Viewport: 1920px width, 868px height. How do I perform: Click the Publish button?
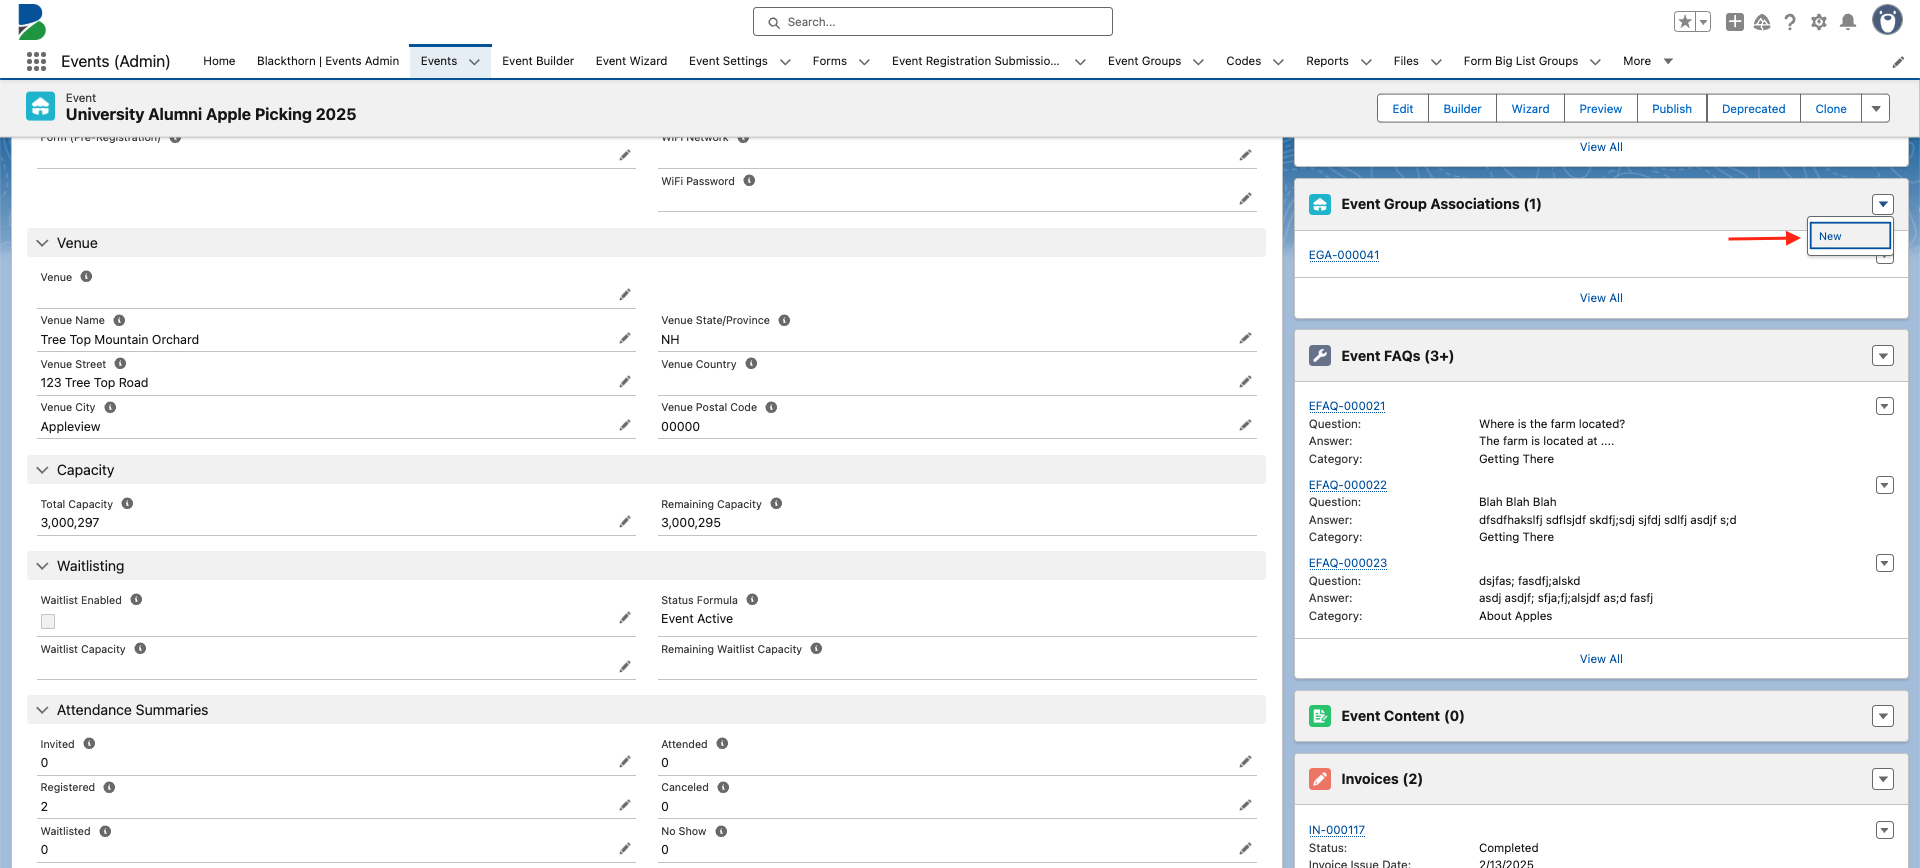[x=1672, y=108]
